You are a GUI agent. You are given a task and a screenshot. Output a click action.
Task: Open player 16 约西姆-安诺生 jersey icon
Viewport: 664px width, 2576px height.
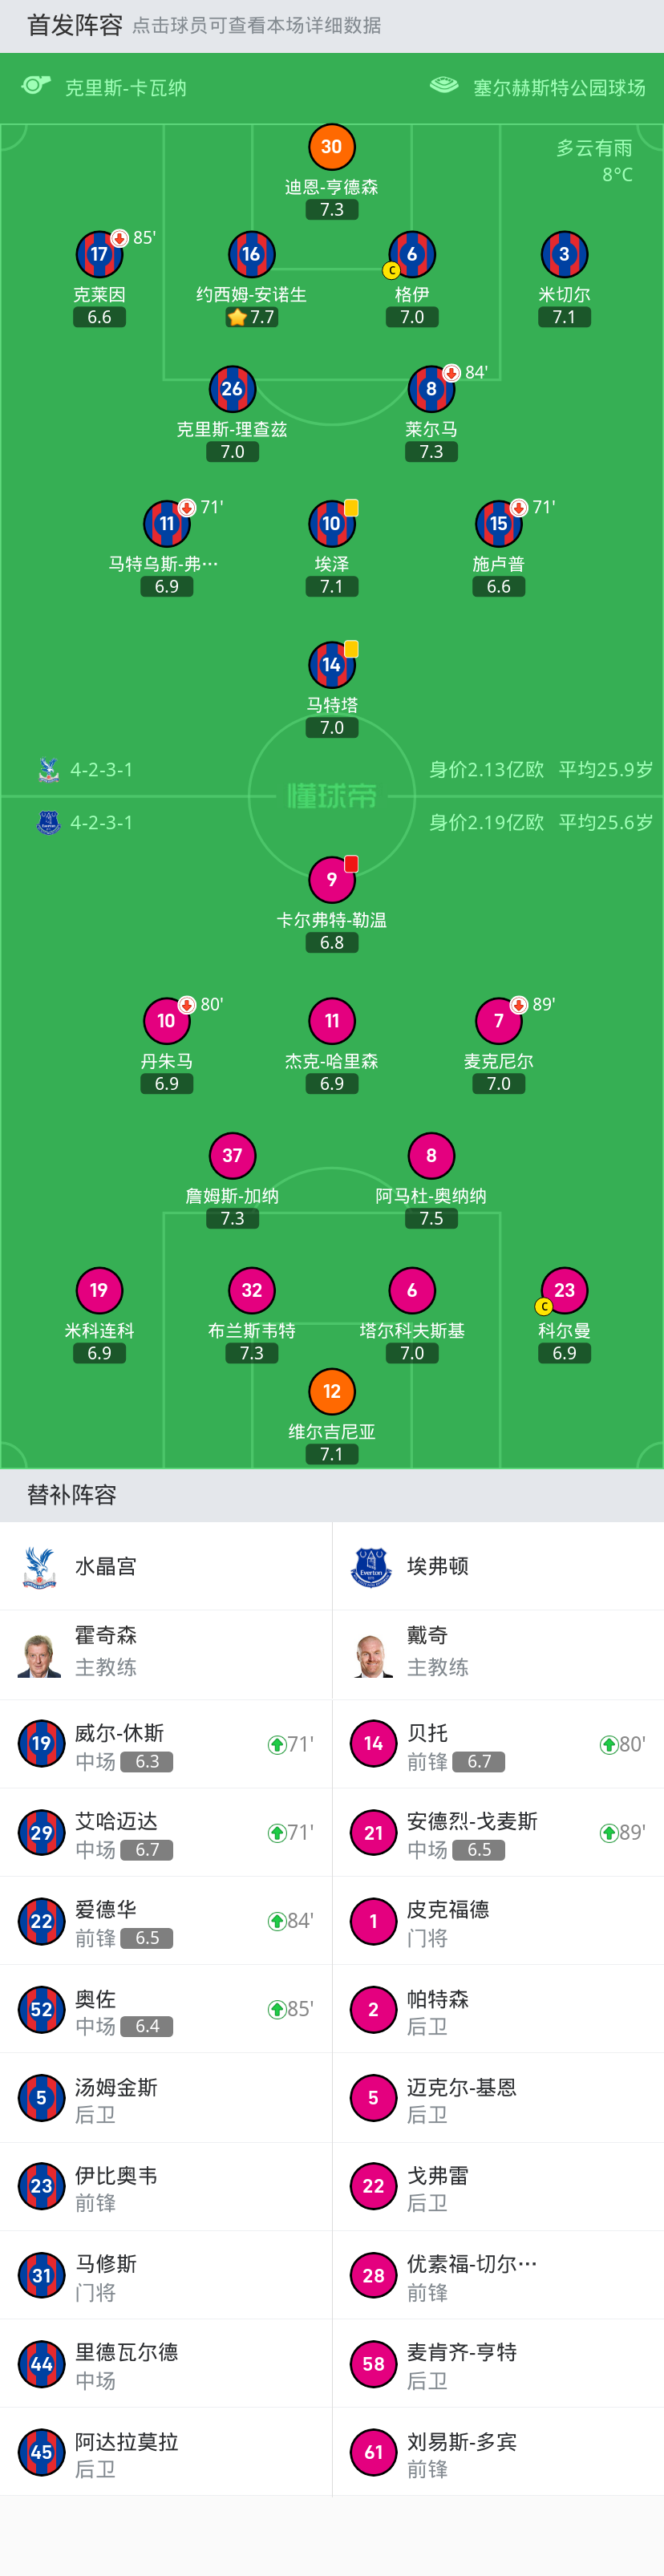coord(251,255)
